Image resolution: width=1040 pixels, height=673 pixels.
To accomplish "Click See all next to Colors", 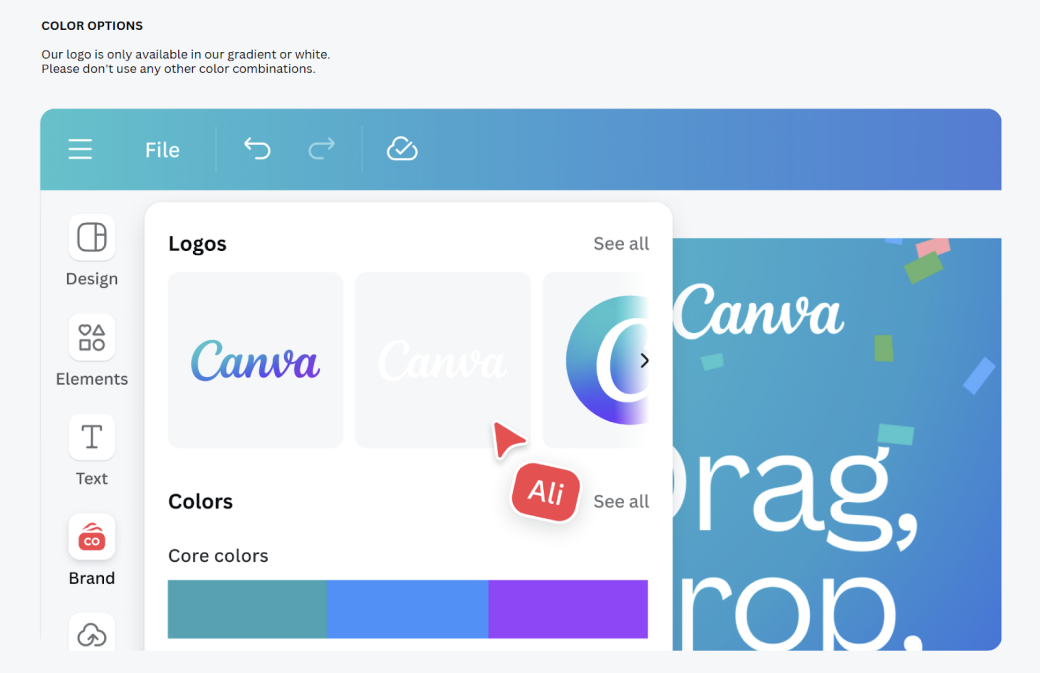I will [620, 501].
